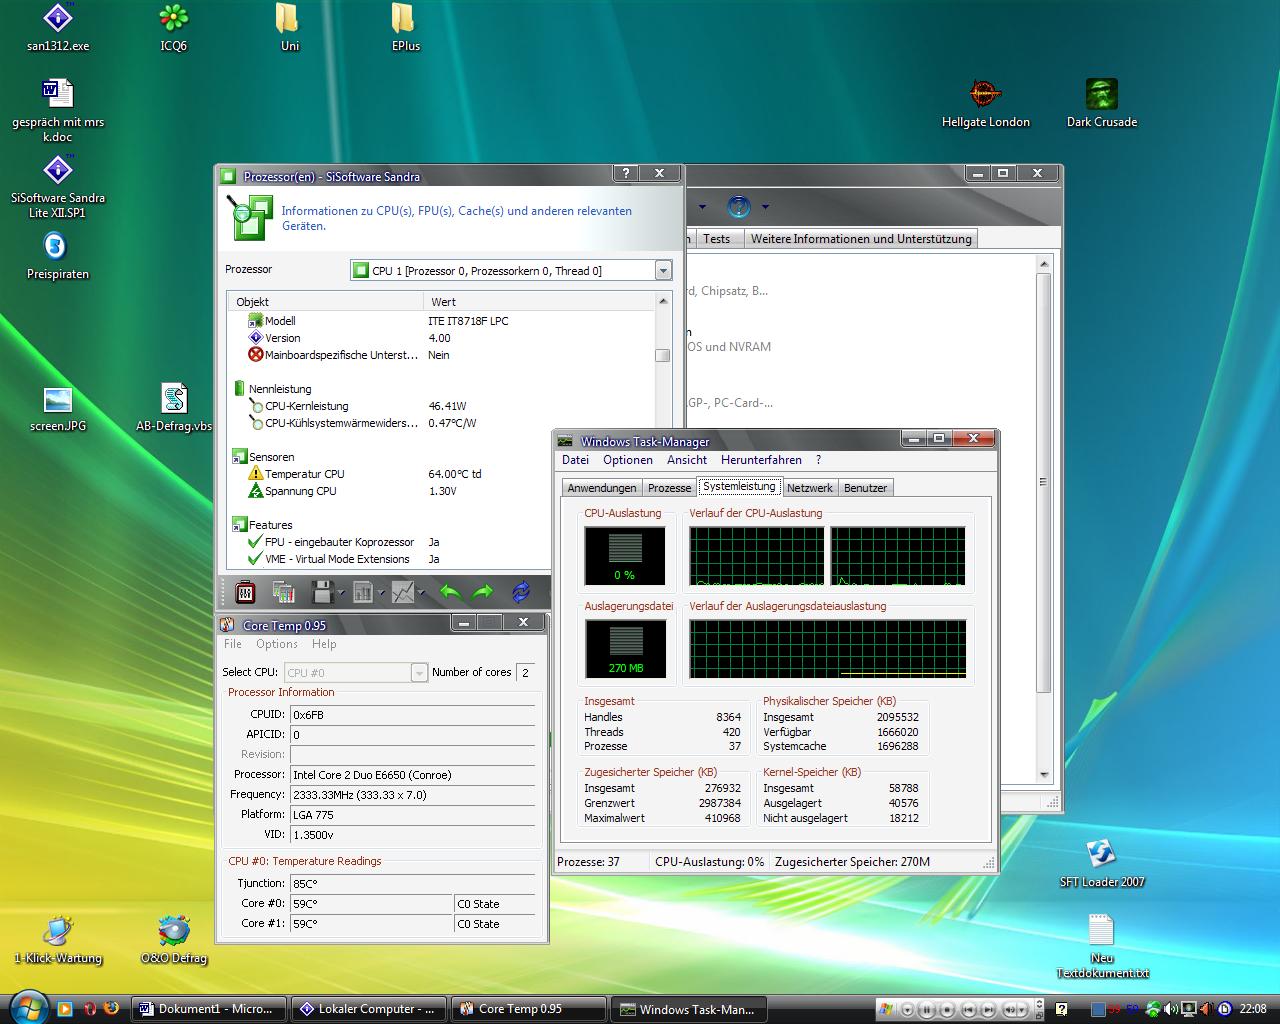Select SiSoftware Sandra Lite desktop icon
This screenshot has width=1280, height=1024.
[x=58, y=186]
